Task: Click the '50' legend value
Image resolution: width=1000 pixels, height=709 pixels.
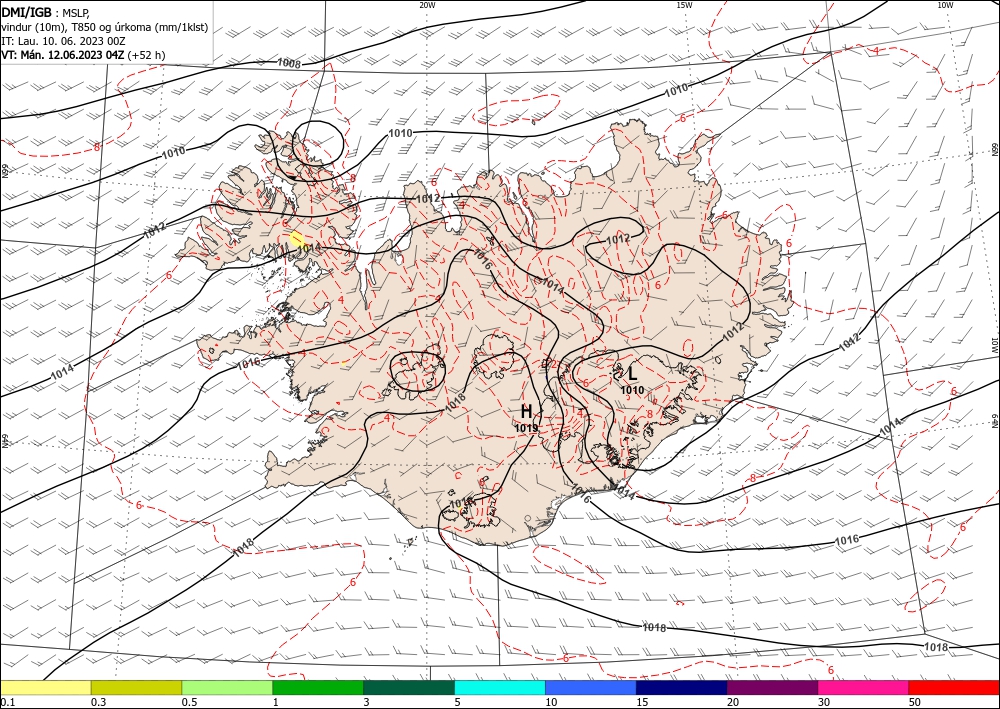Action: pyautogui.click(x=915, y=703)
